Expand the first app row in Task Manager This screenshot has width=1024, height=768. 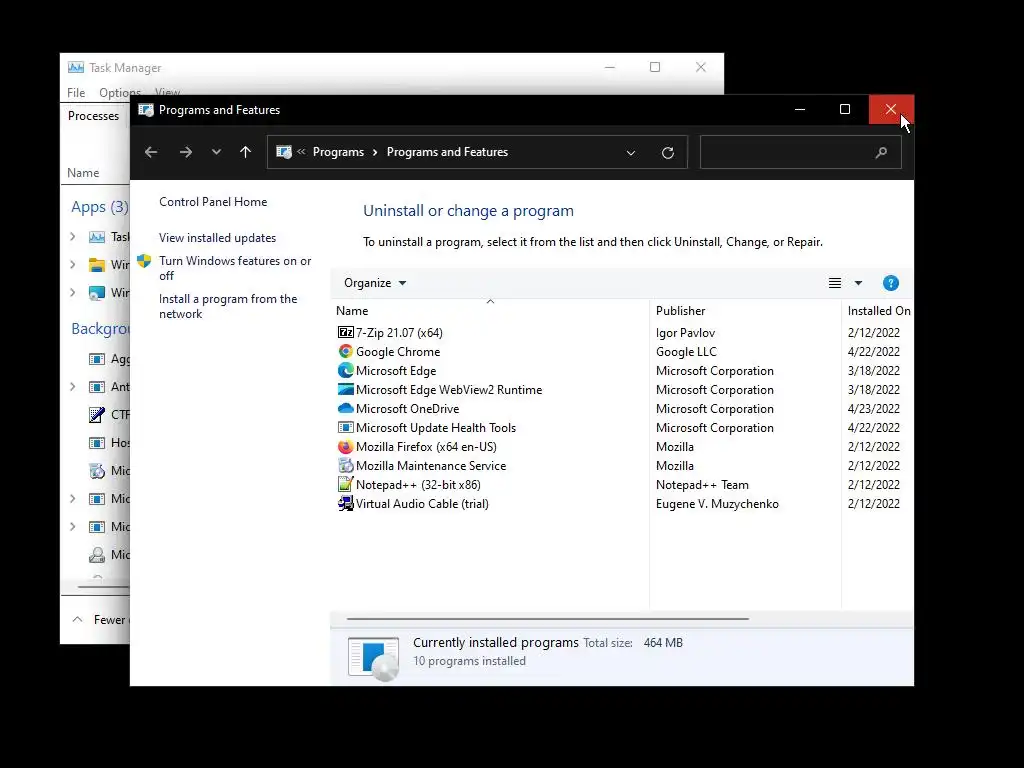72,236
